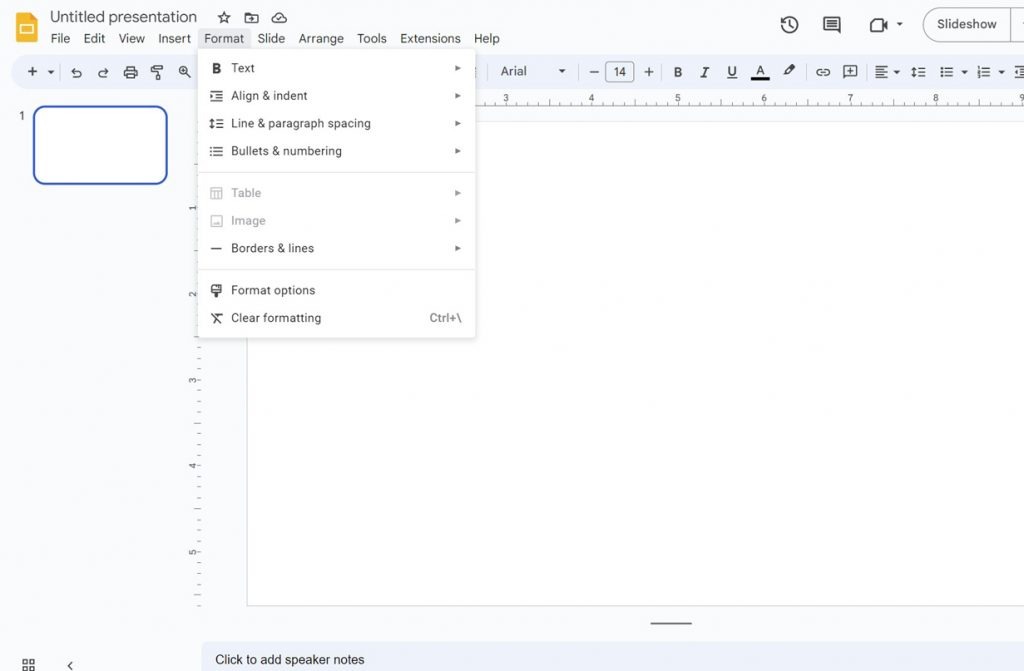Toggle bold in toolbar
Screen dimensions: 1024x671
[x=678, y=72]
